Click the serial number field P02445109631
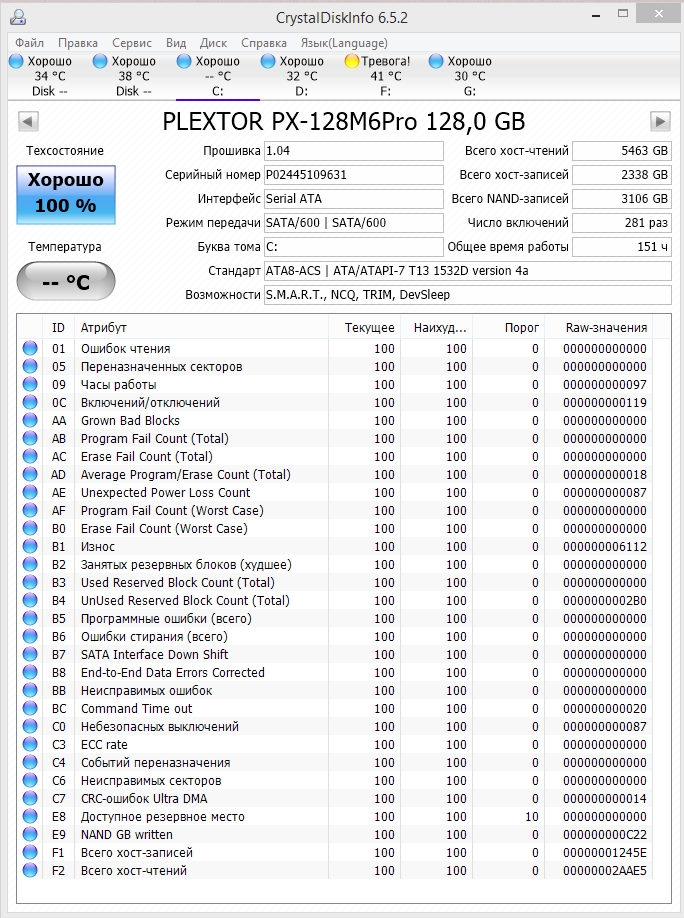This screenshot has width=684, height=918. 352,175
